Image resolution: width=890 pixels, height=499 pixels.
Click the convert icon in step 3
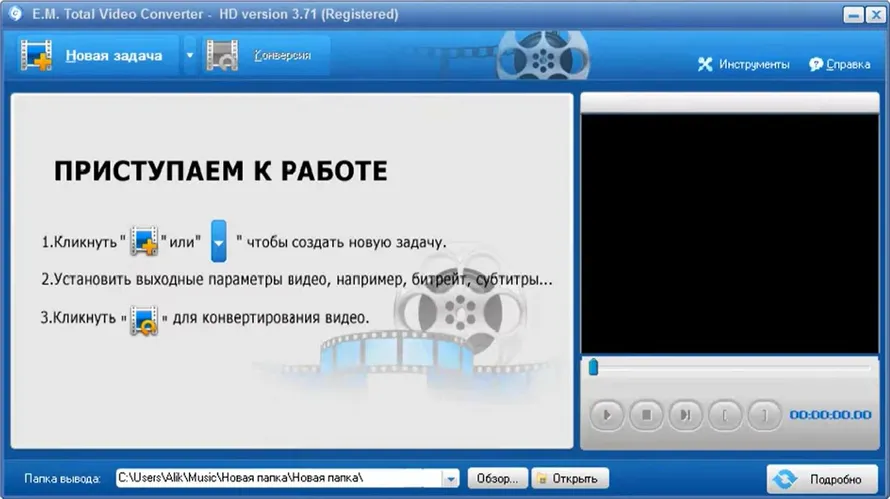pyautogui.click(x=144, y=320)
